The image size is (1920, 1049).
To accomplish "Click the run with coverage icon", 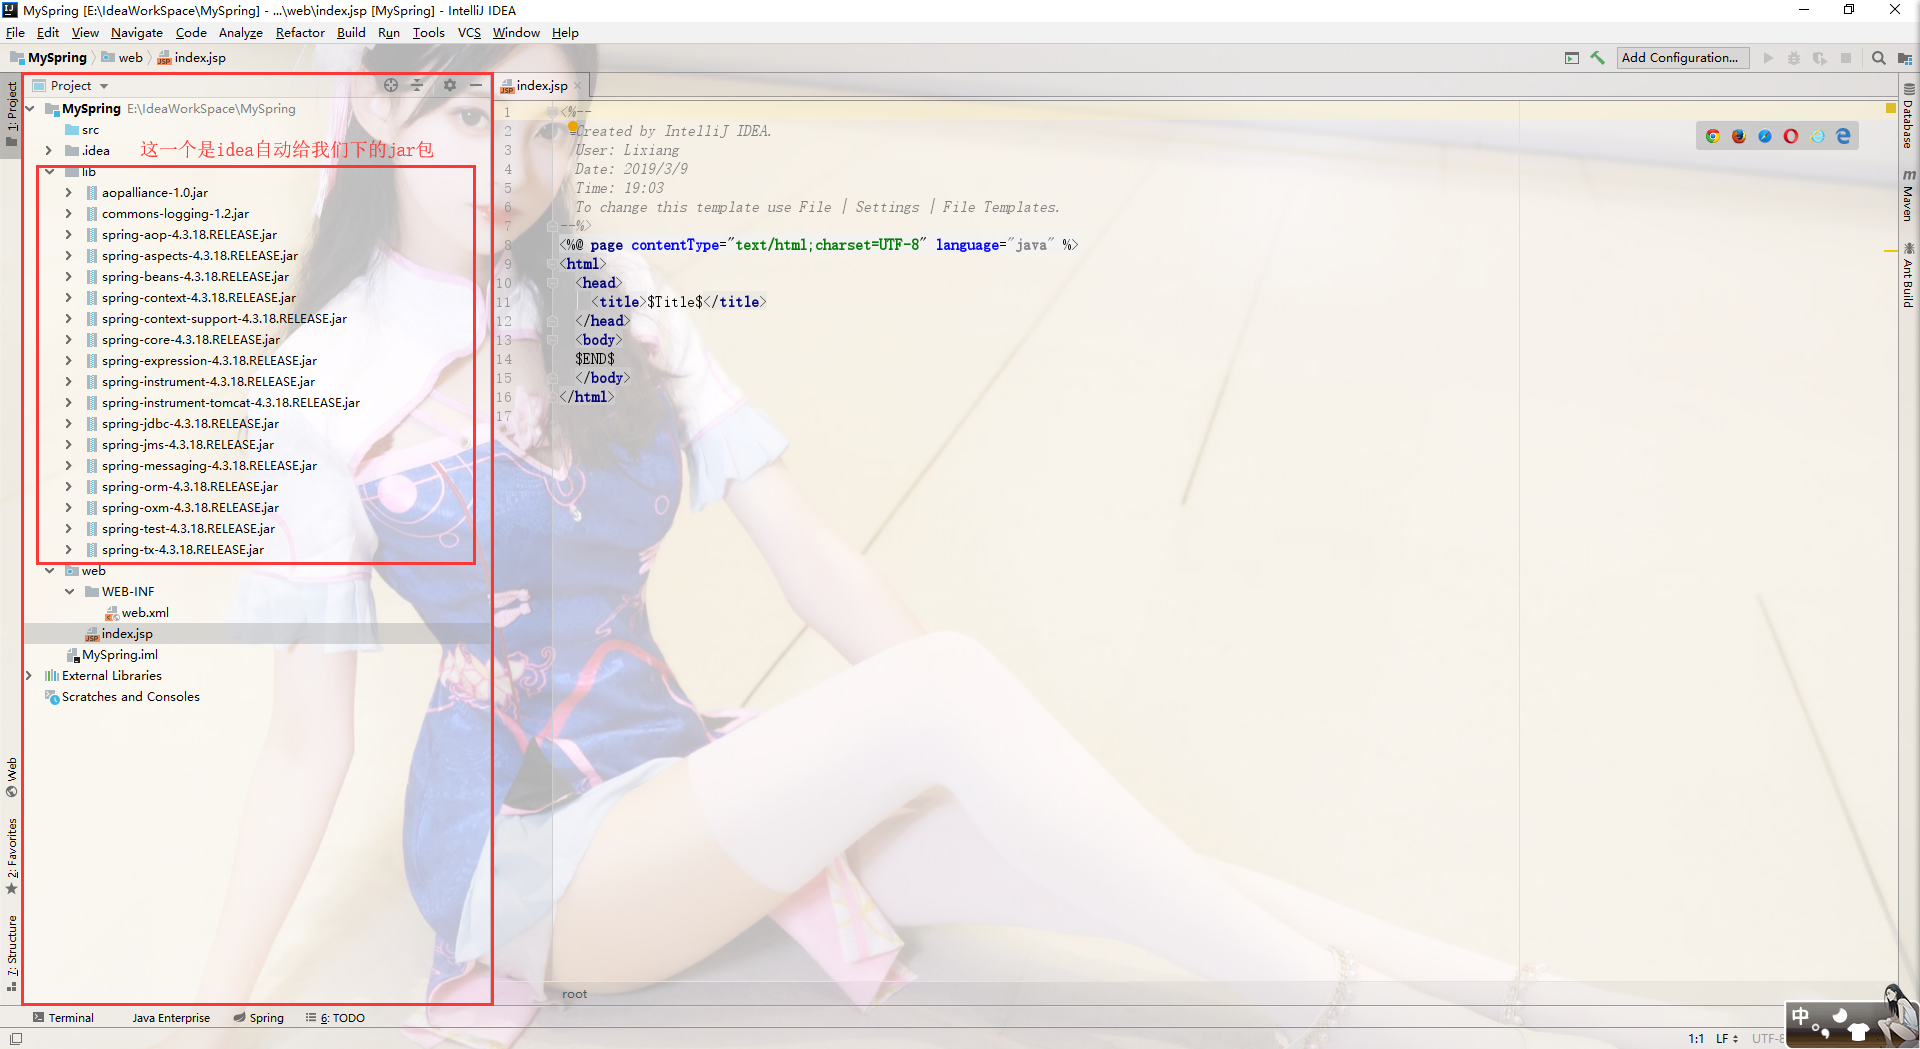I will 1820,58.
